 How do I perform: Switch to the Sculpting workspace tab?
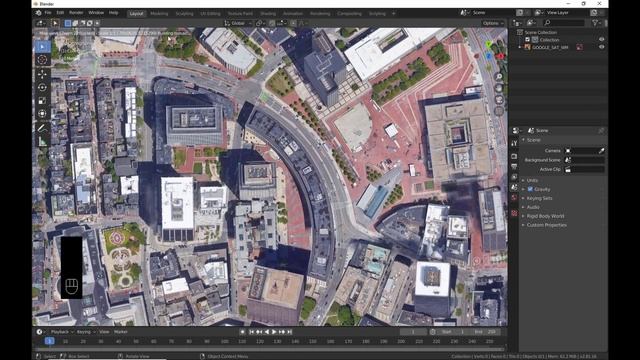click(184, 13)
